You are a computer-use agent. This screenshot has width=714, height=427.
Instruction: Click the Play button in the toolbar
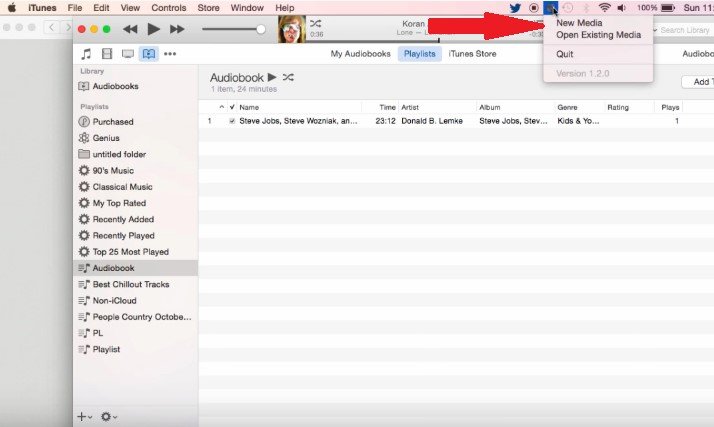click(154, 29)
